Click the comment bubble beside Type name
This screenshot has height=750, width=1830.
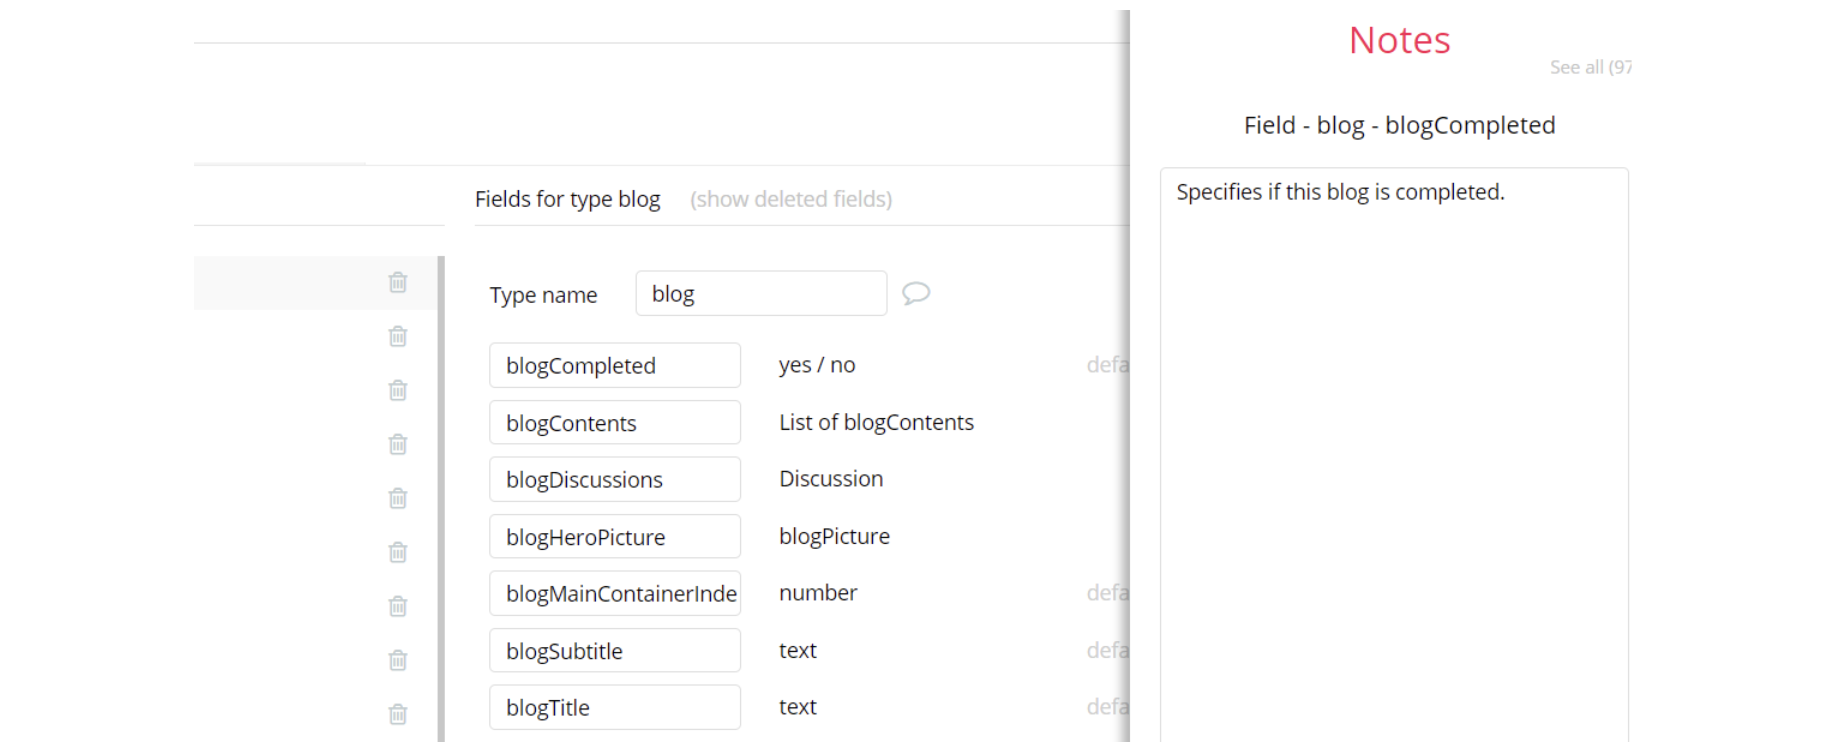tap(915, 293)
